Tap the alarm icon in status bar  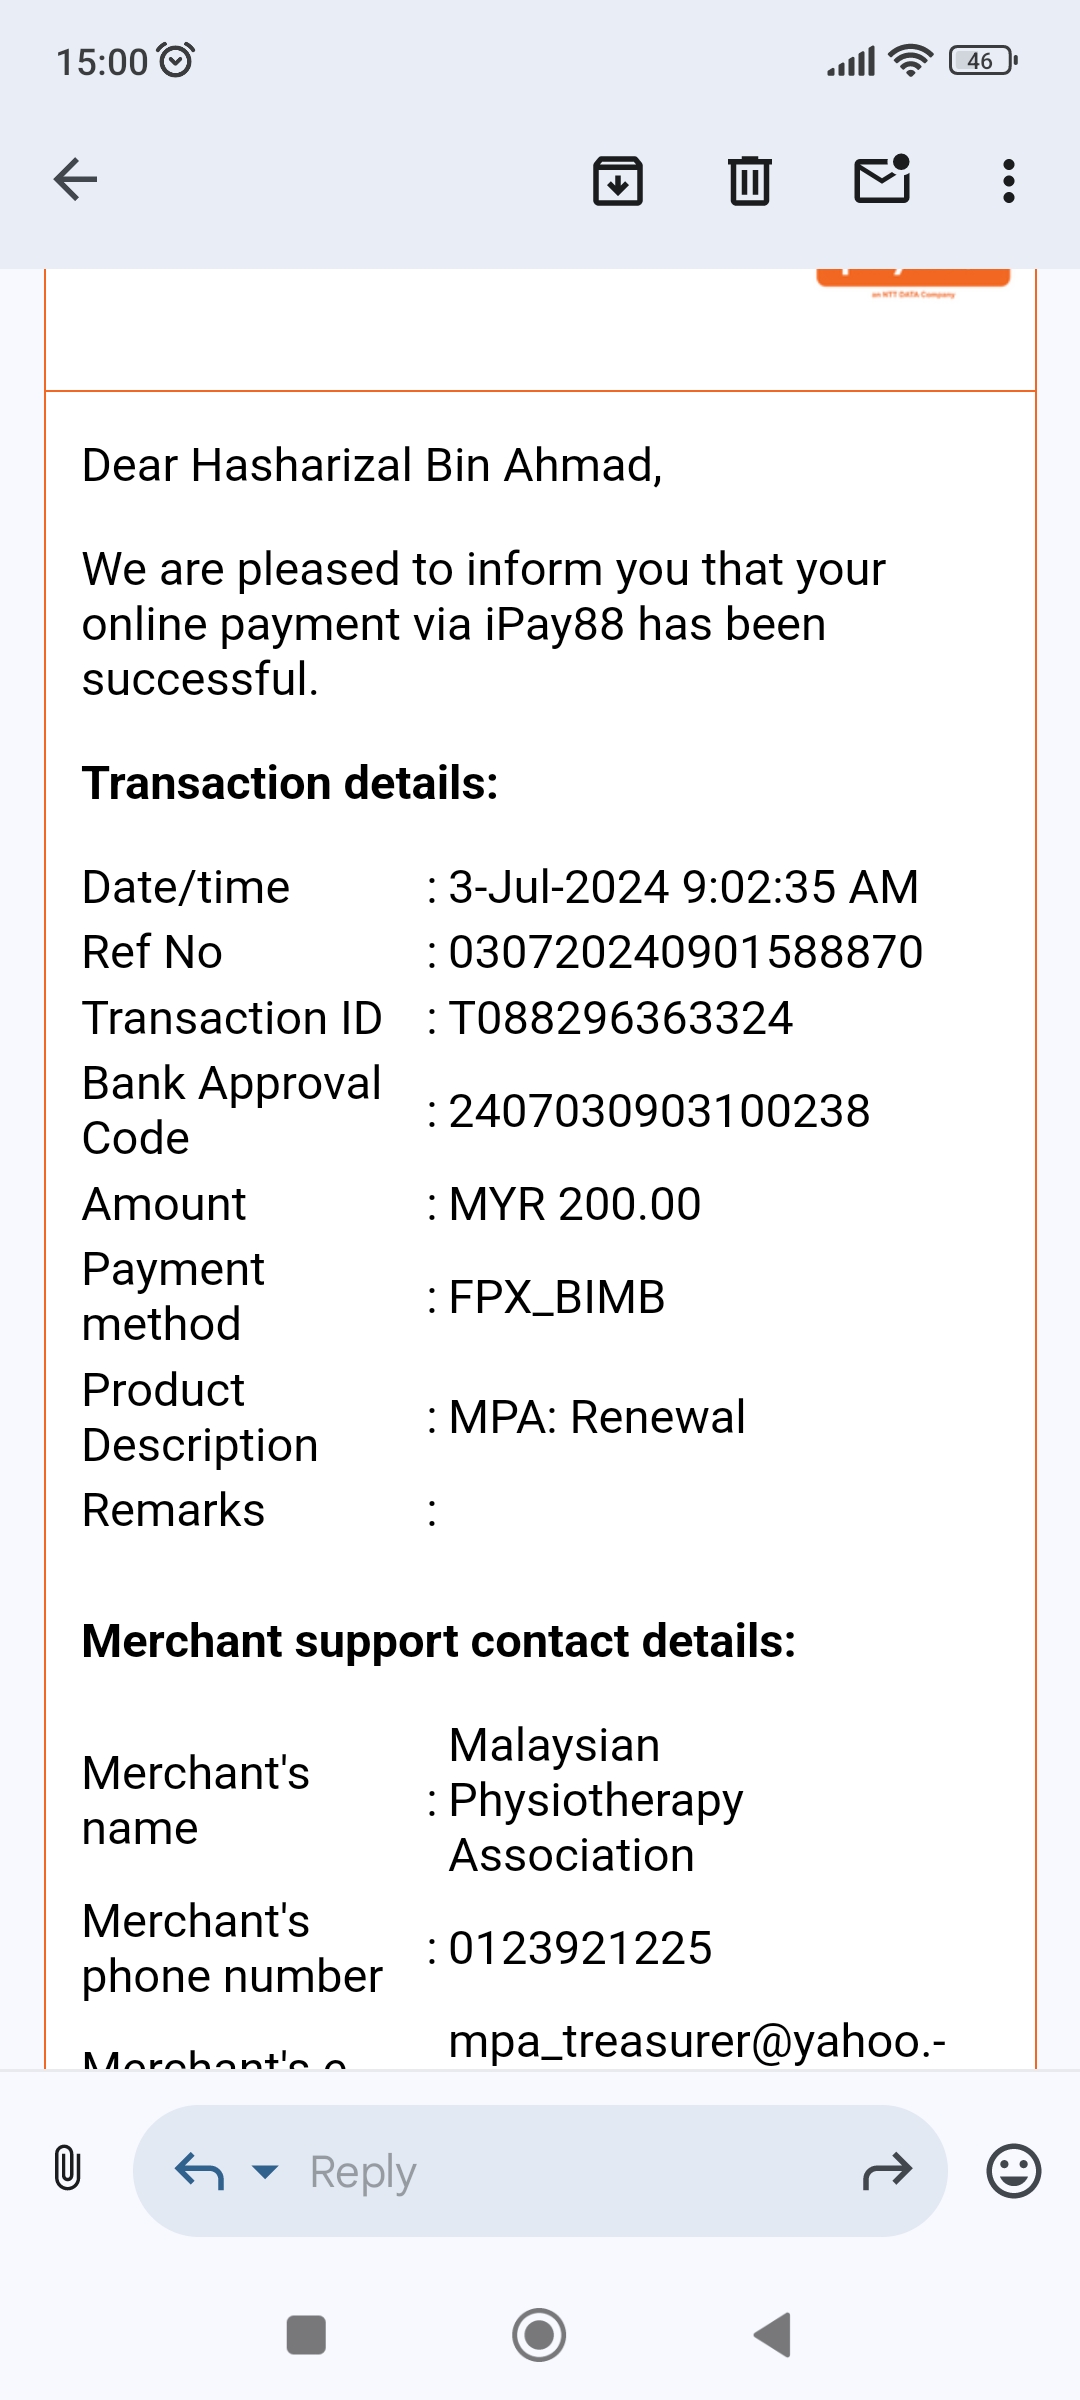[177, 61]
